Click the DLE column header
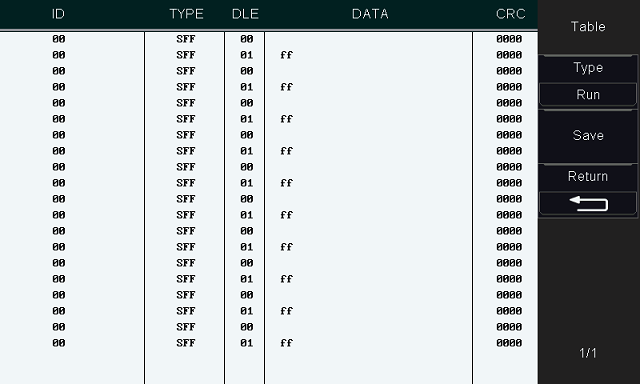 (x=245, y=14)
